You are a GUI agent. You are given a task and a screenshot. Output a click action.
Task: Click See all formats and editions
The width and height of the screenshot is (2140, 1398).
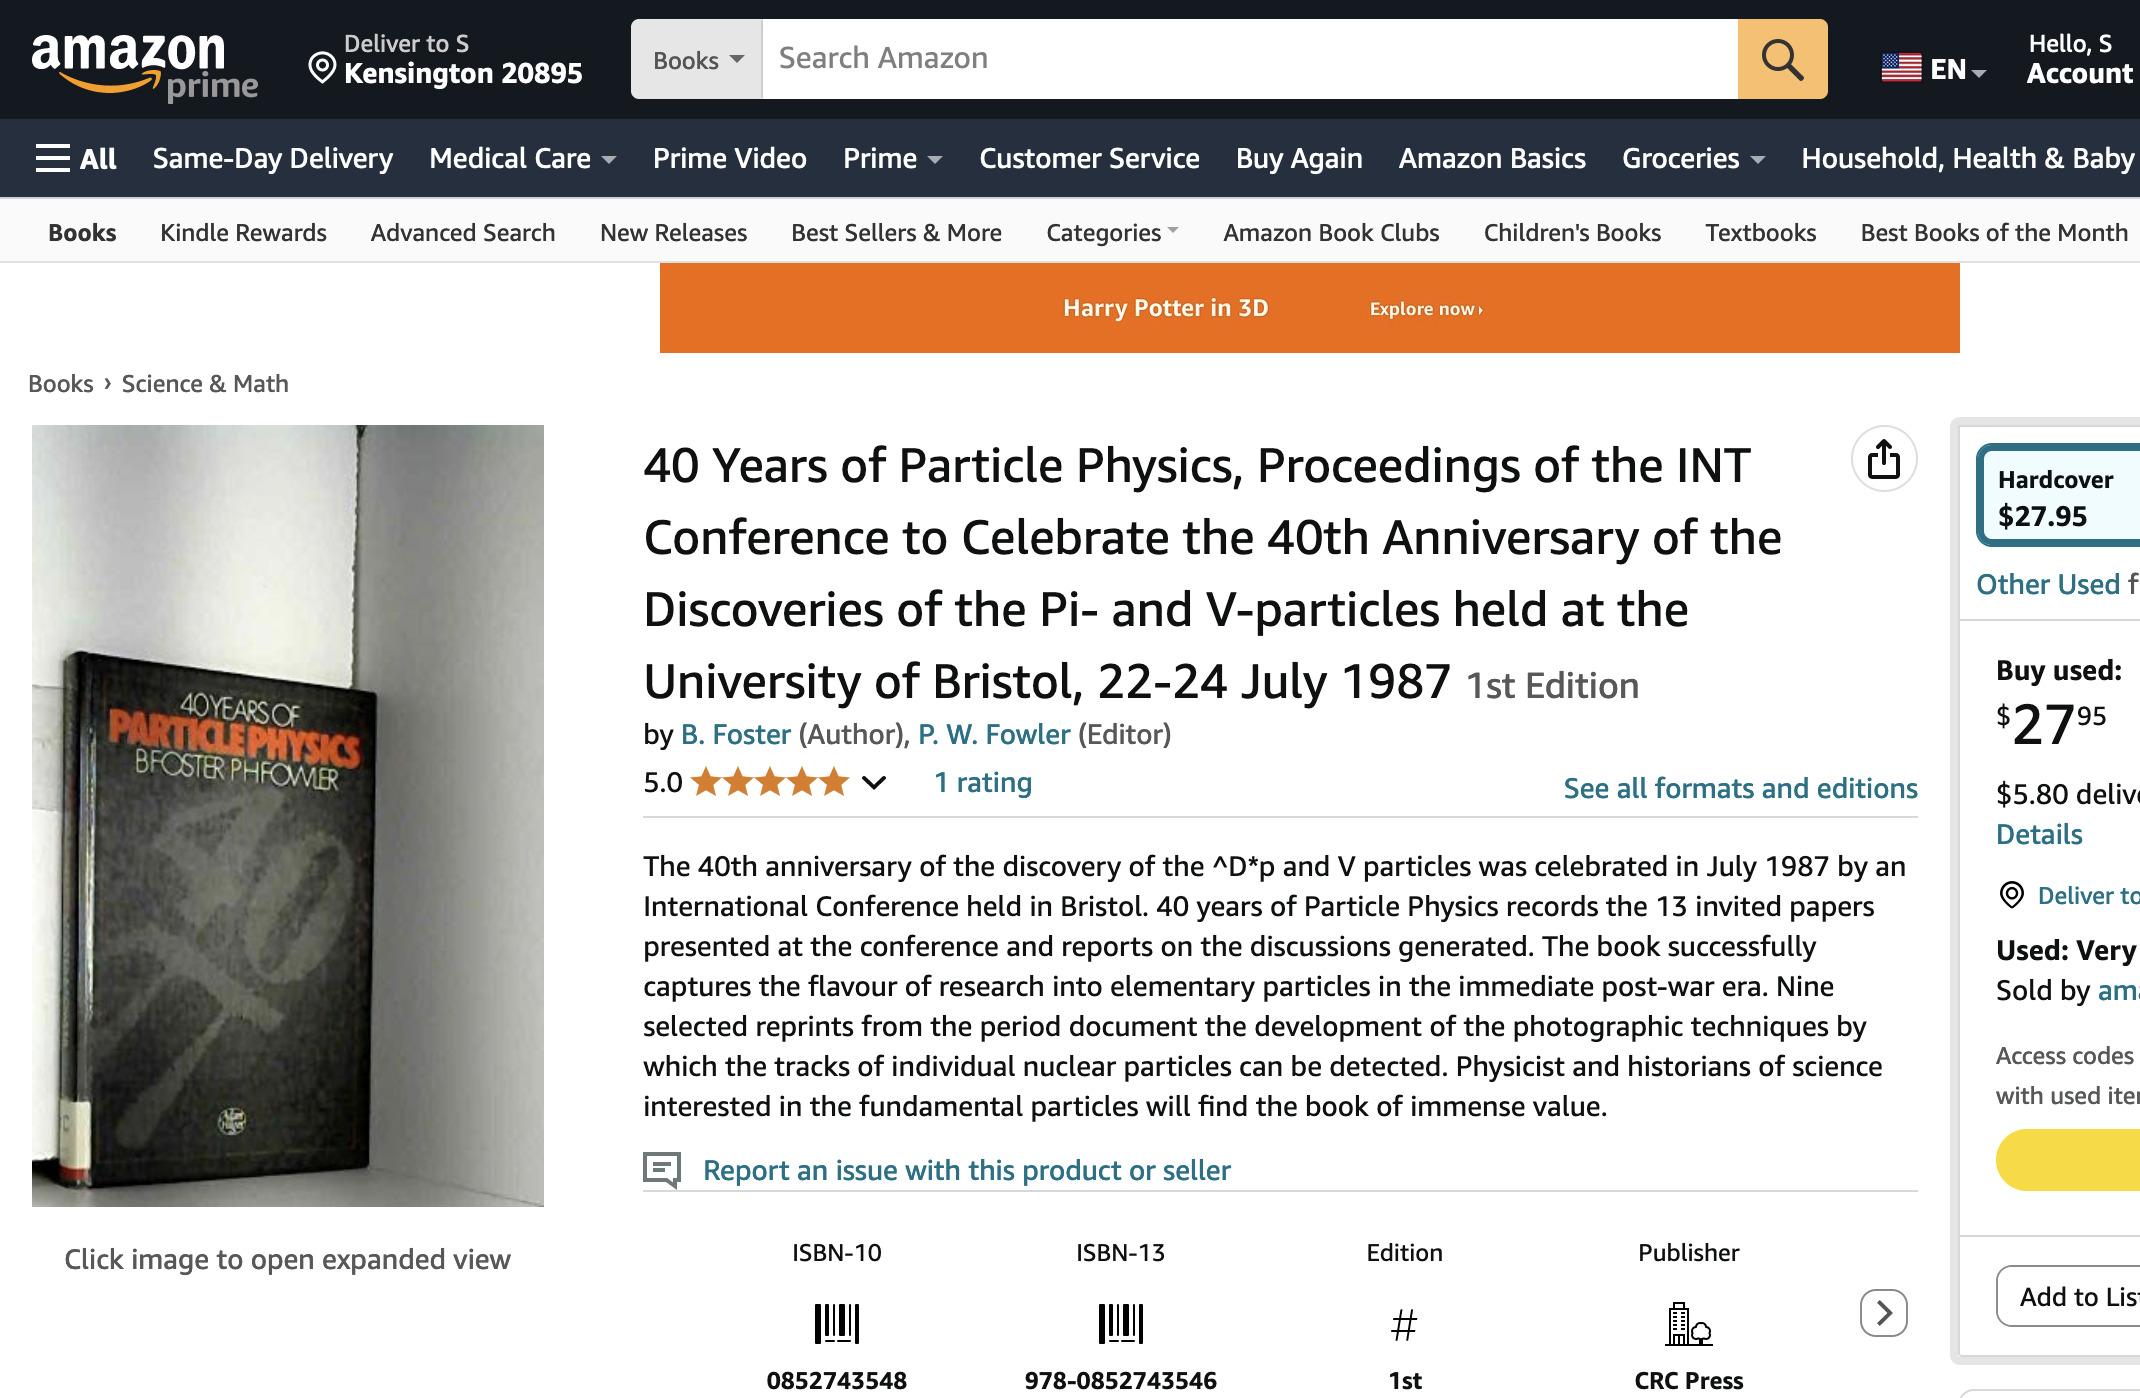point(1740,788)
